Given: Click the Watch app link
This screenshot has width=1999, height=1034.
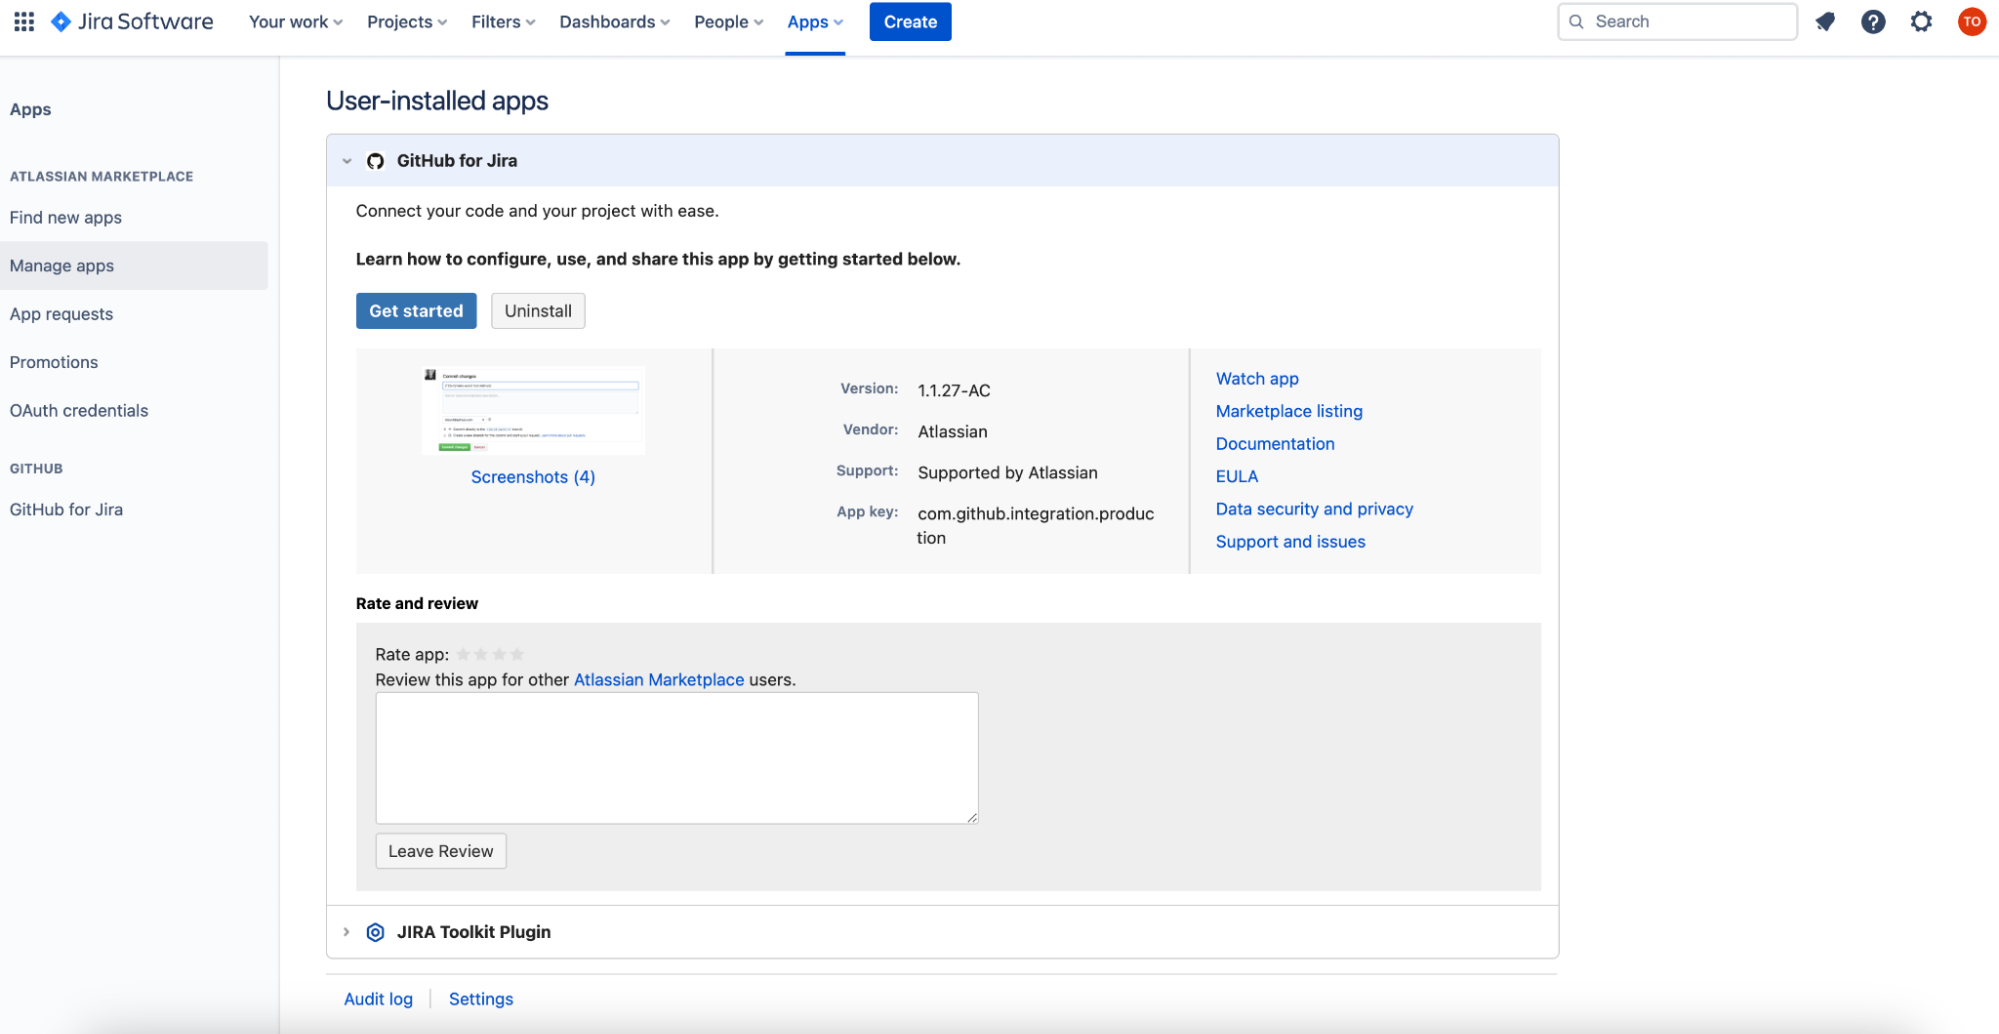Looking at the screenshot, I should pos(1257,379).
